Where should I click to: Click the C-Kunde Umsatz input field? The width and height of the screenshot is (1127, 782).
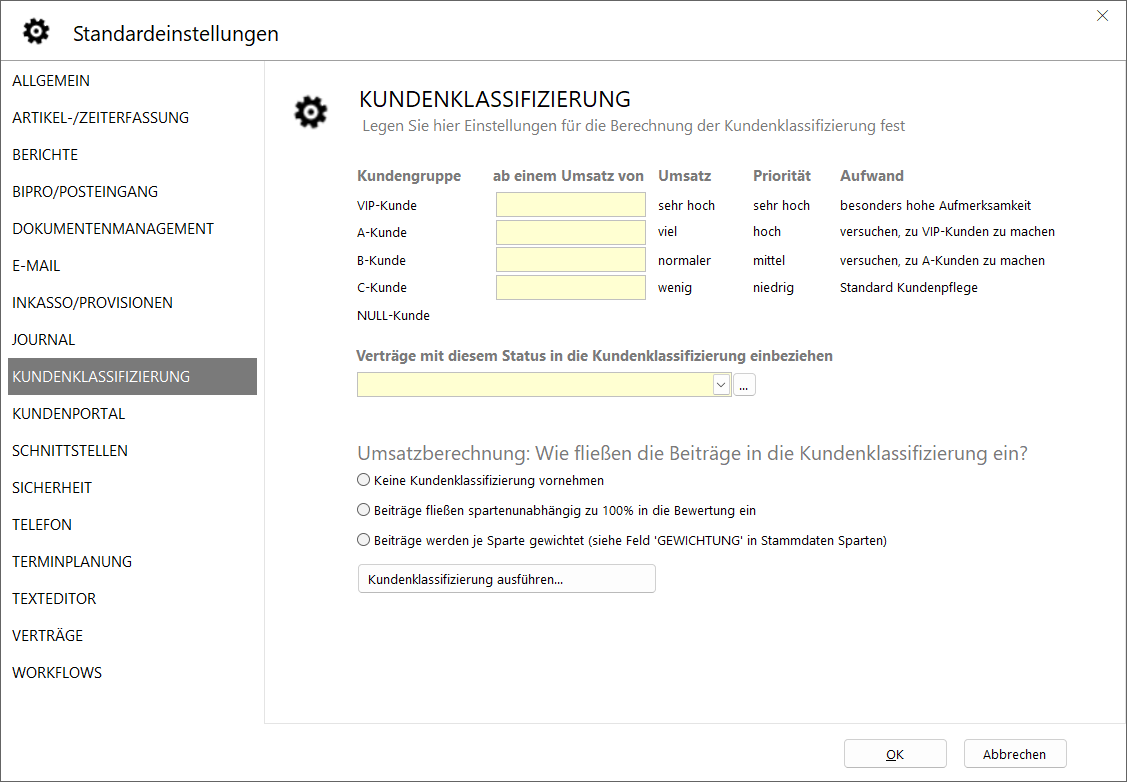571,288
